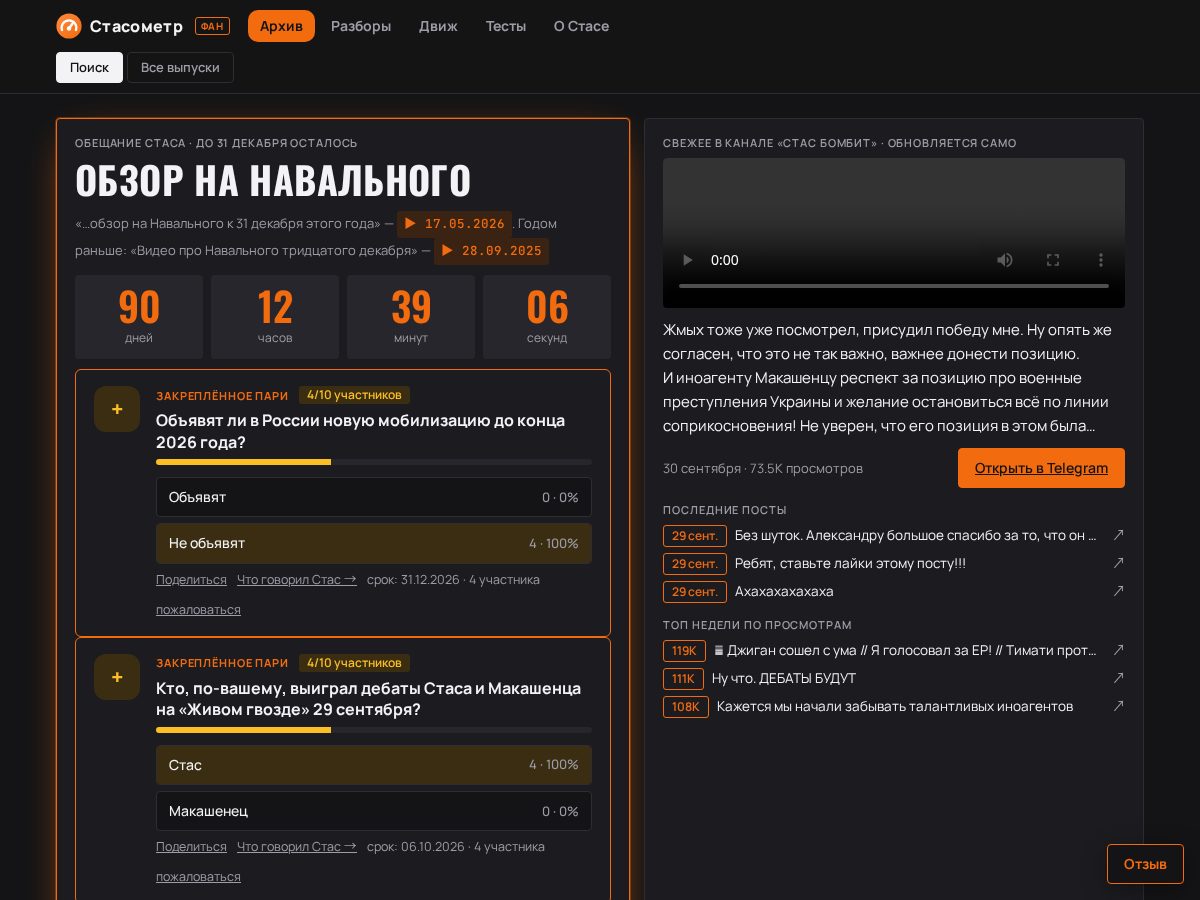Vote for option Объявят
The width and height of the screenshot is (1200, 900).
click(x=374, y=497)
